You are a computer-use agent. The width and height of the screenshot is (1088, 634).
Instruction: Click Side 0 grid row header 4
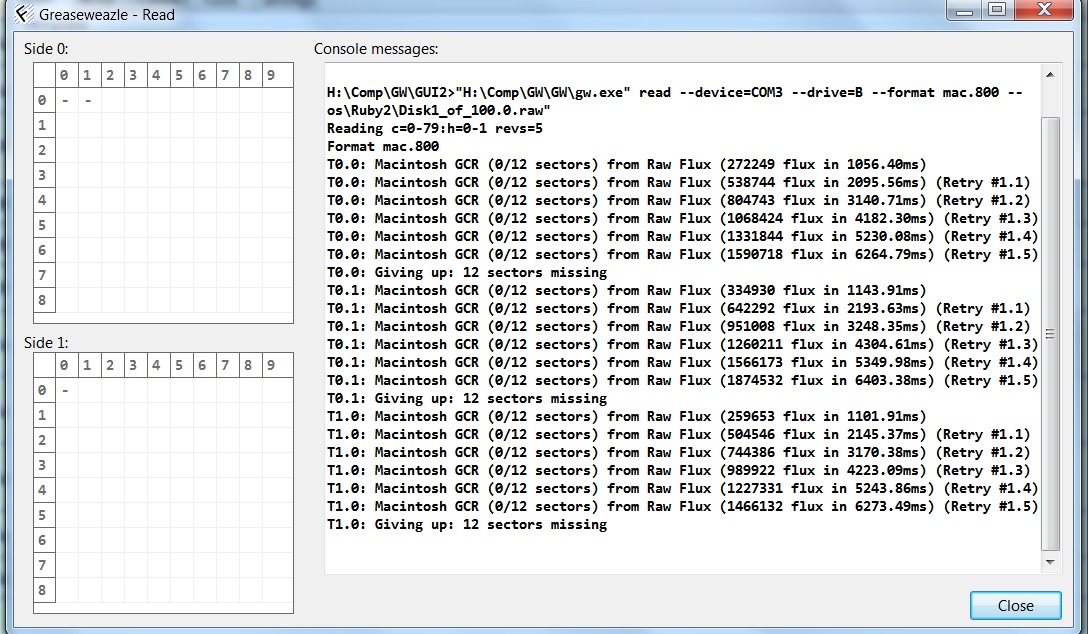coord(42,200)
